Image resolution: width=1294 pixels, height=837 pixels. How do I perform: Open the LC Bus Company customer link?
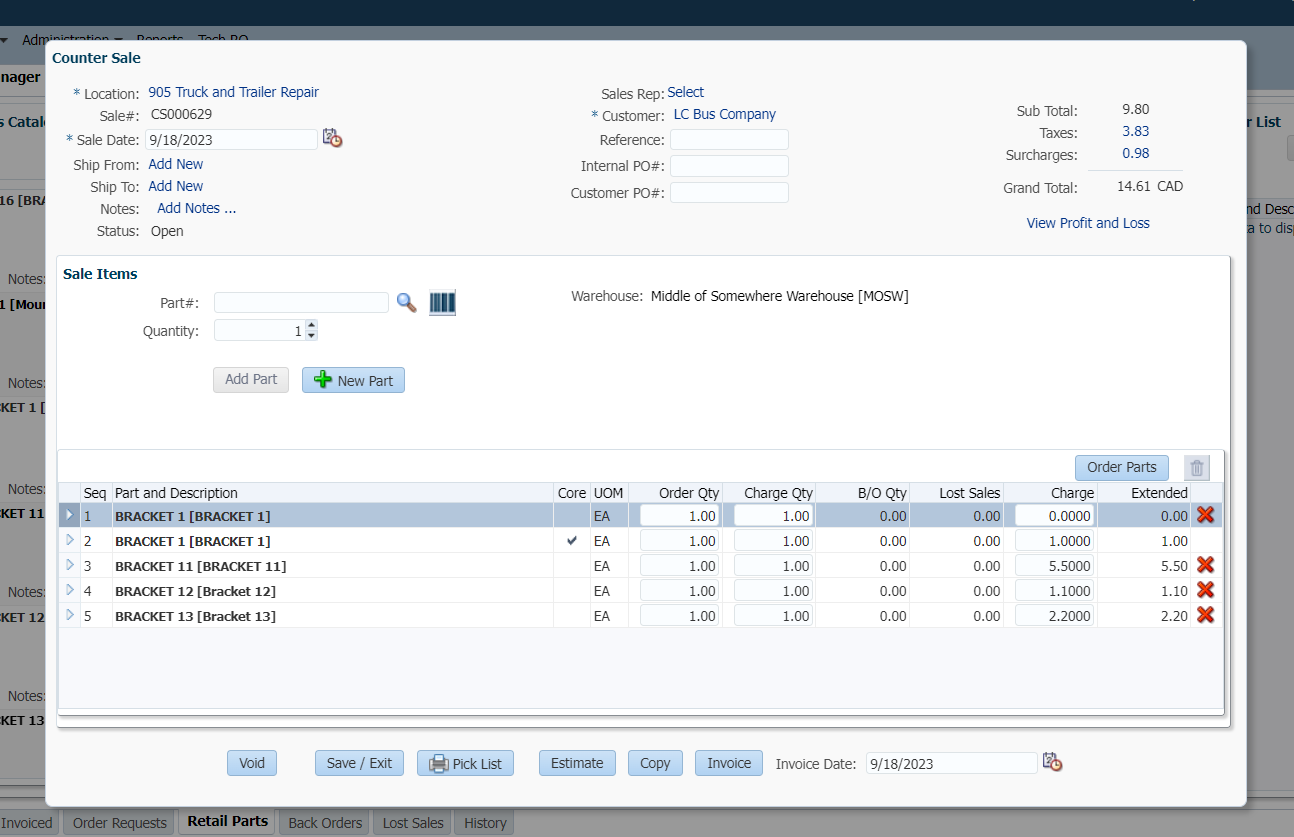pyautogui.click(x=724, y=114)
